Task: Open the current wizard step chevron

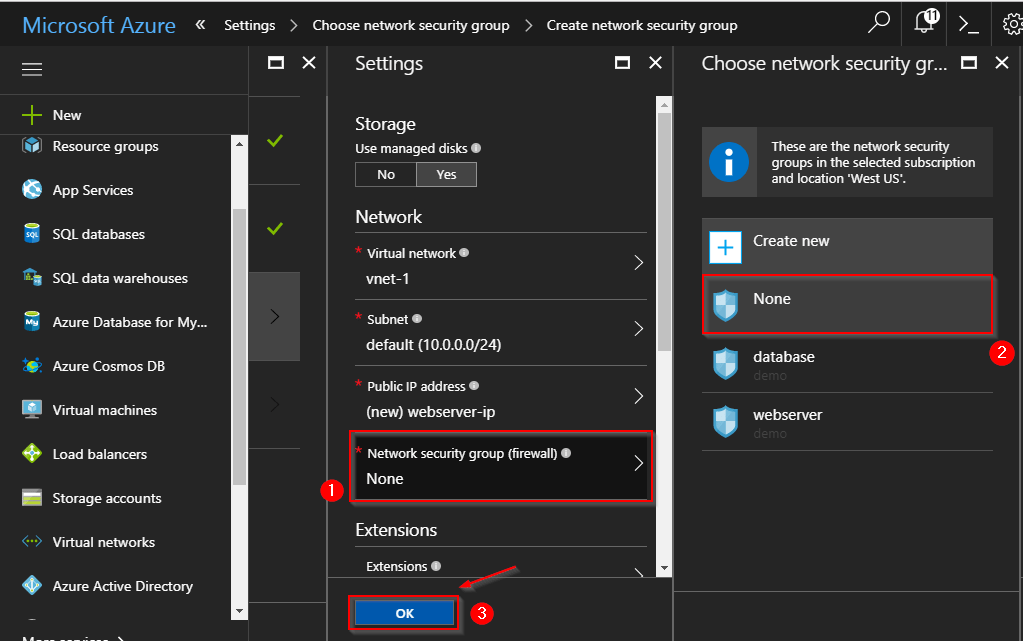Action: (275, 317)
